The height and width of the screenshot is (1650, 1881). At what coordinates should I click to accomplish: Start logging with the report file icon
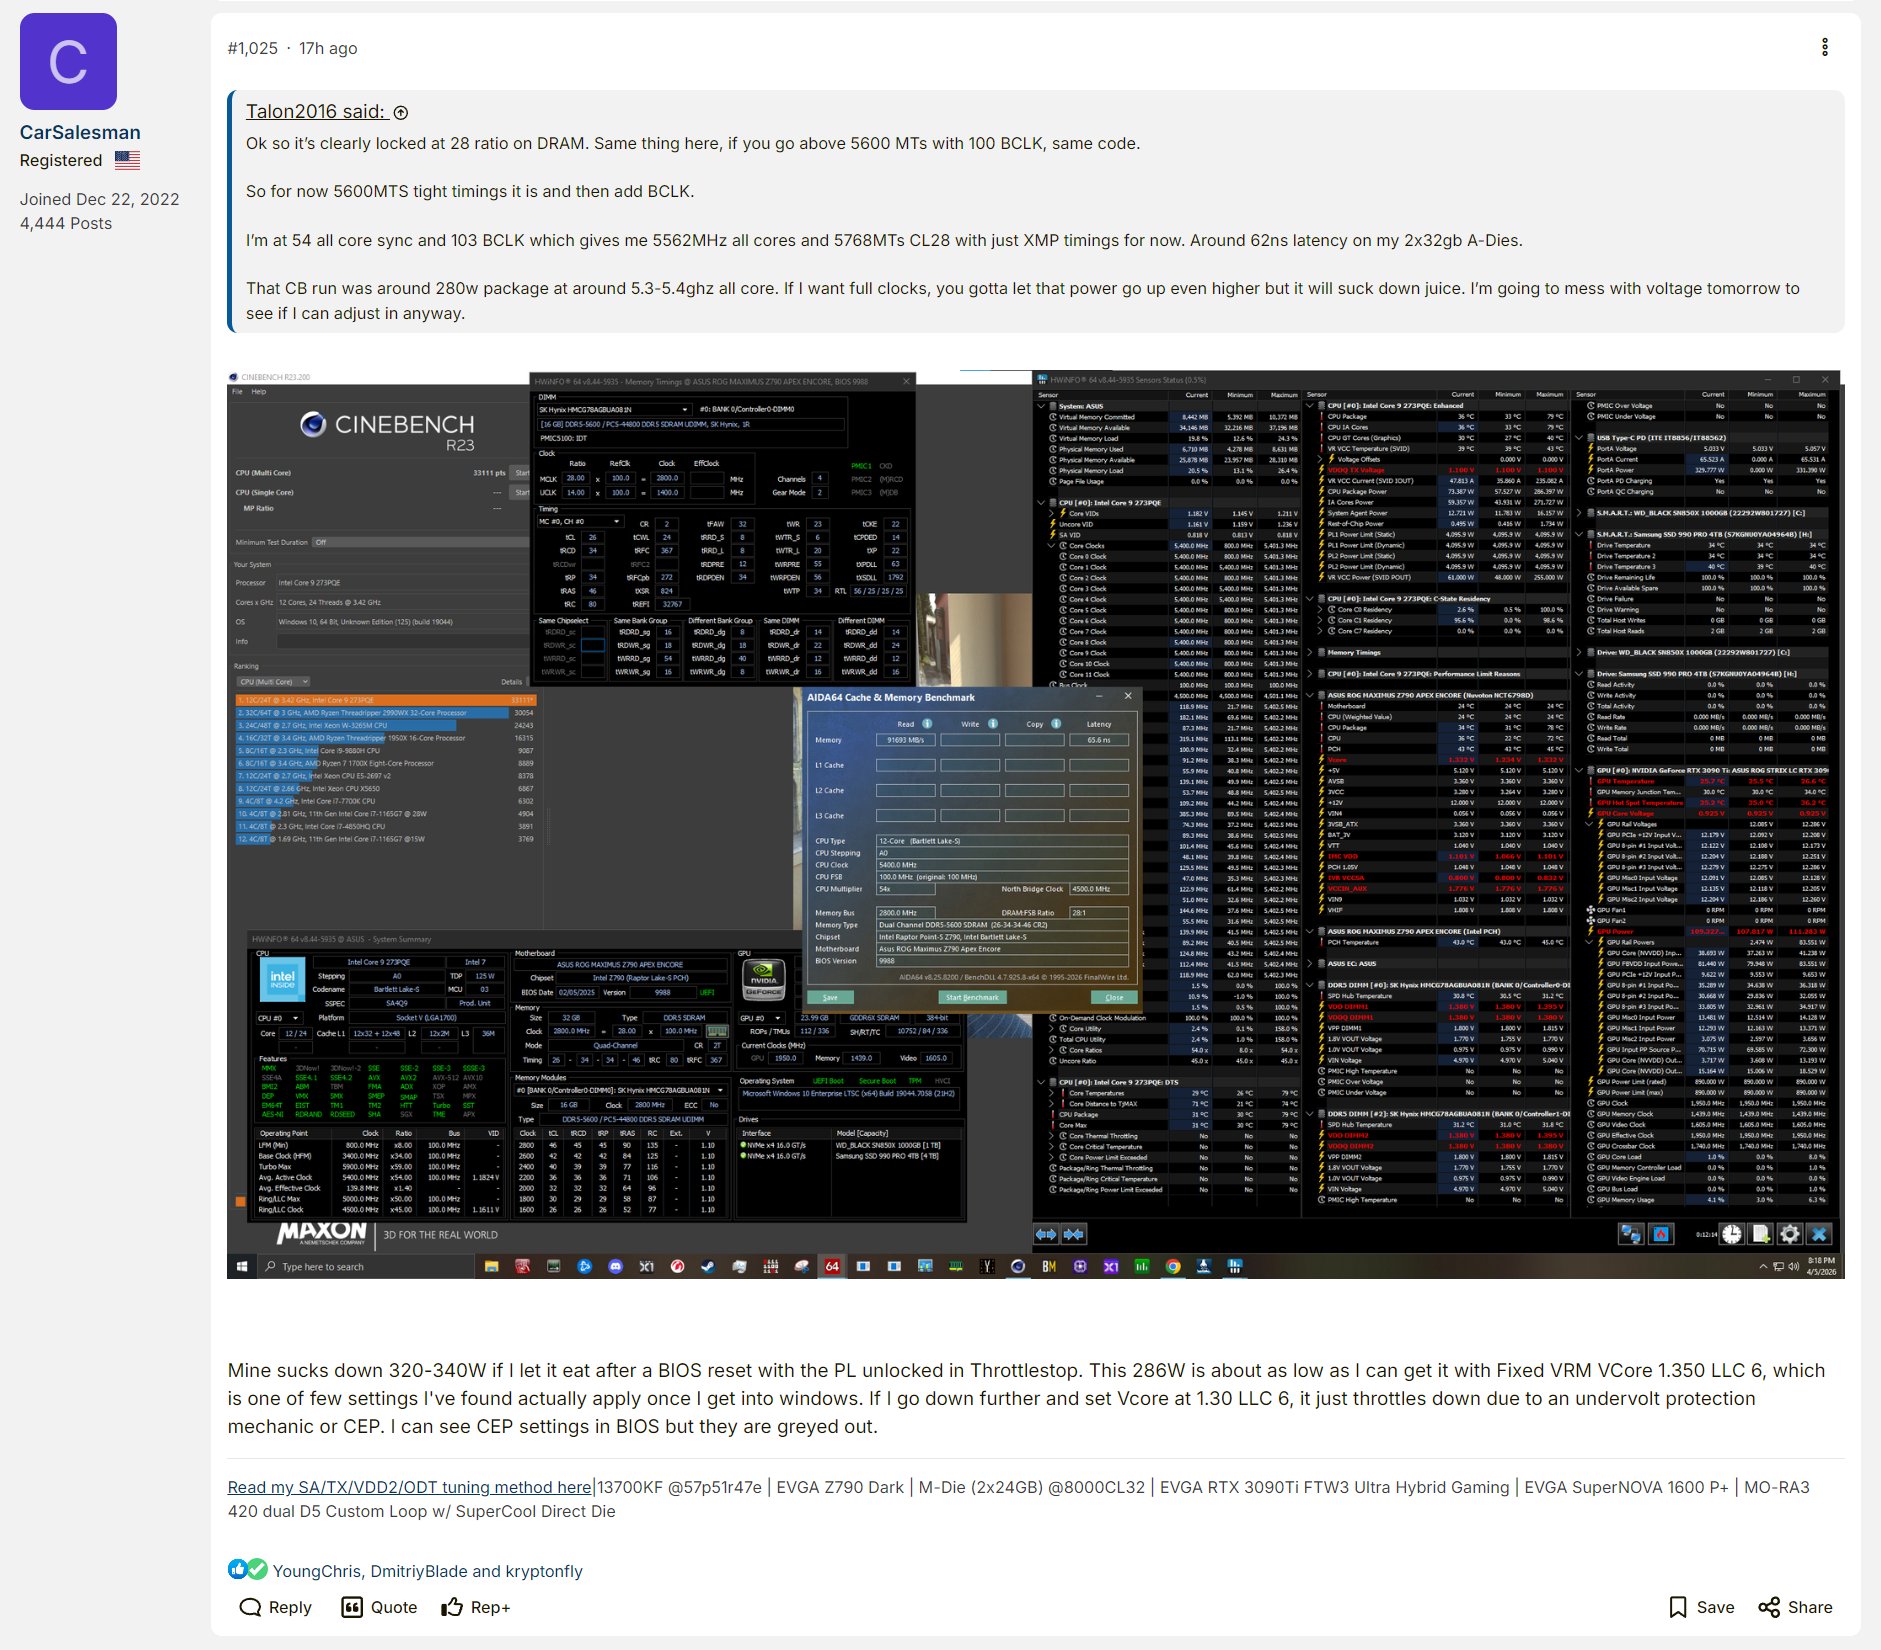point(1760,1234)
